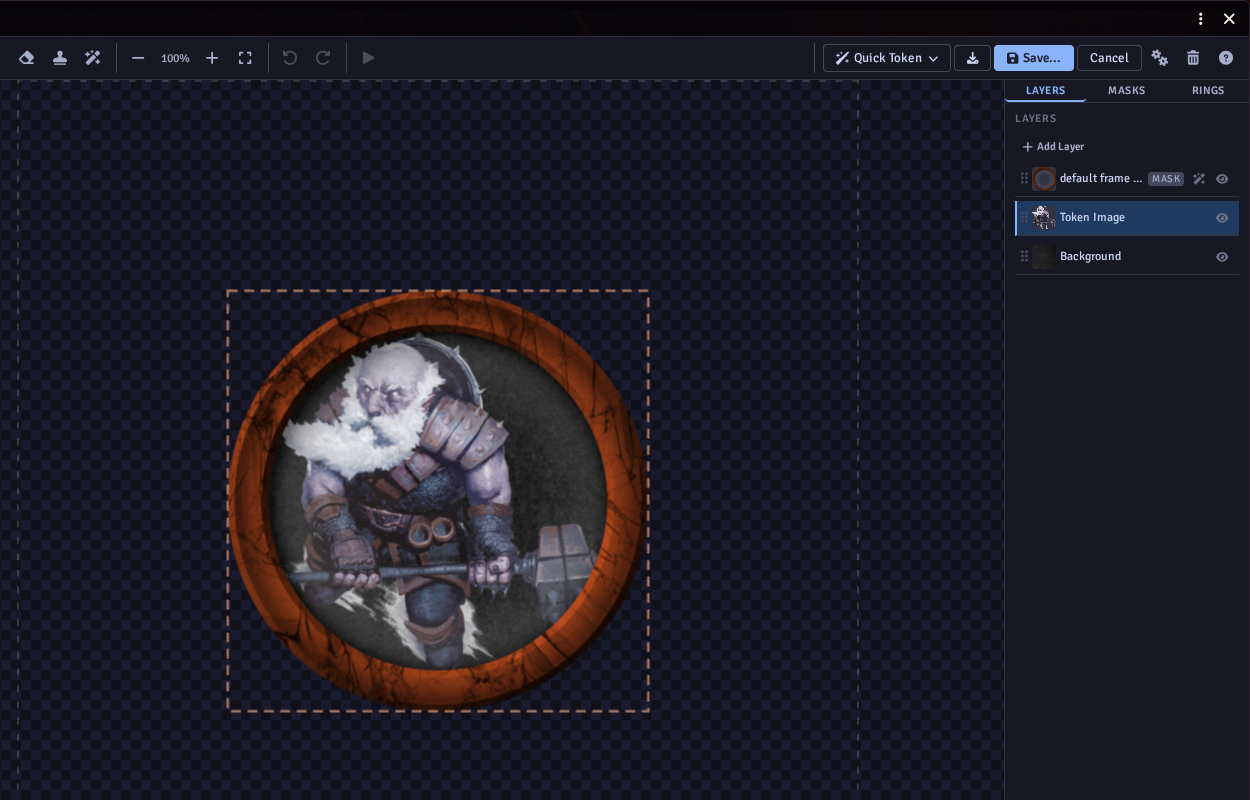Click the trash can delete icon
The image size is (1250, 800).
click(1193, 58)
